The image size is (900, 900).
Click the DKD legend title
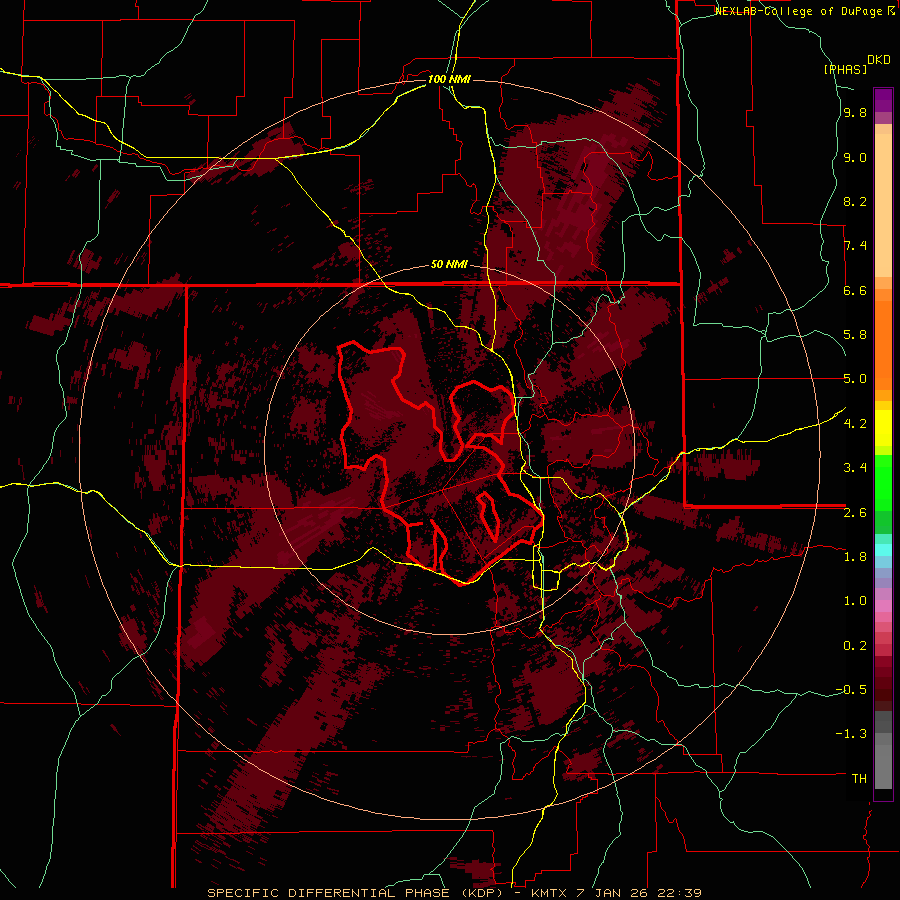[879, 60]
